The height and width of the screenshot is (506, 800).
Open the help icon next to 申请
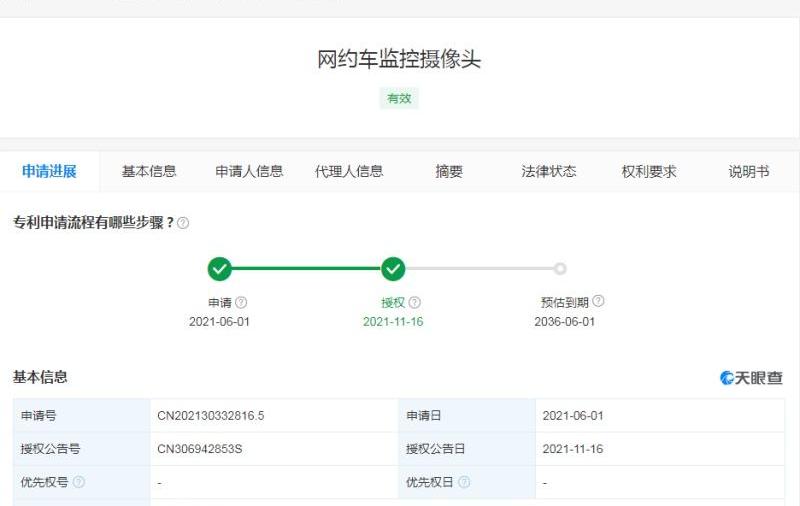241,302
